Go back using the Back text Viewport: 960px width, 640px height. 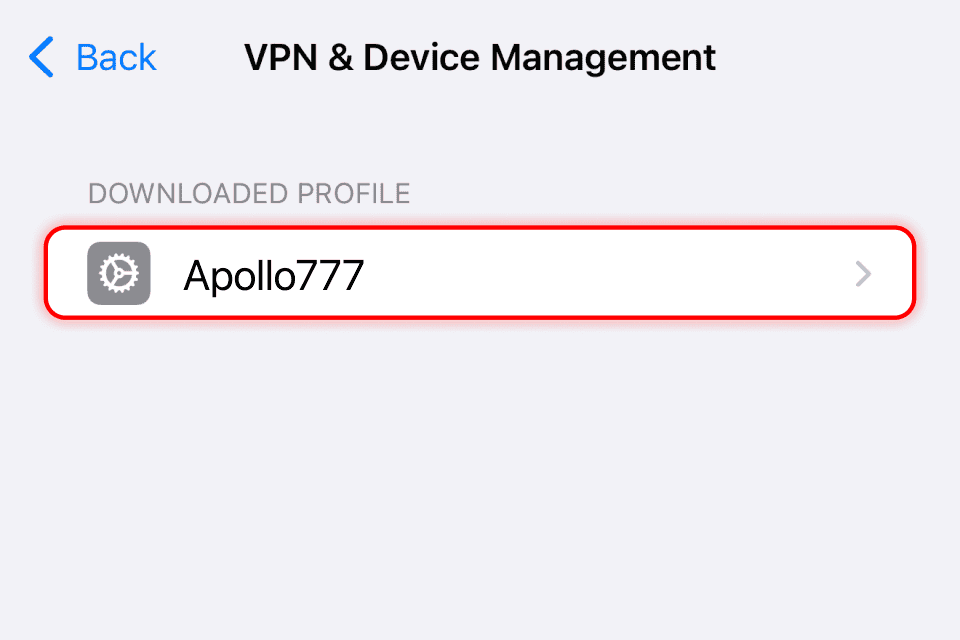point(116,57)
